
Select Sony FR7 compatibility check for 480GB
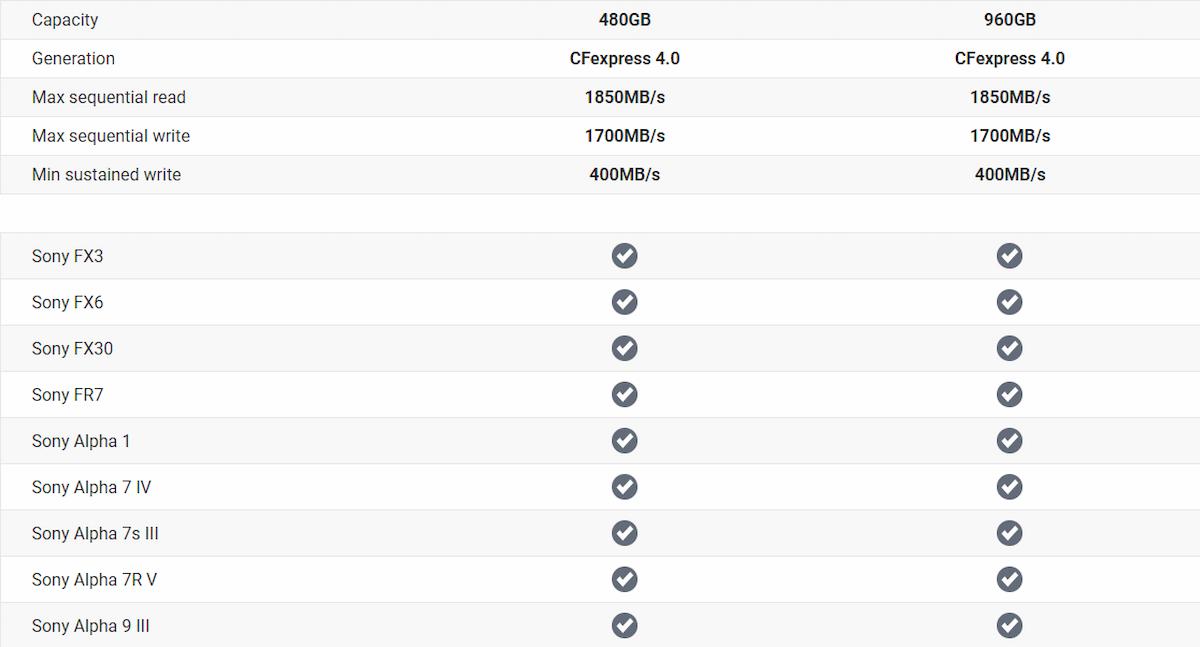point(624,395)
